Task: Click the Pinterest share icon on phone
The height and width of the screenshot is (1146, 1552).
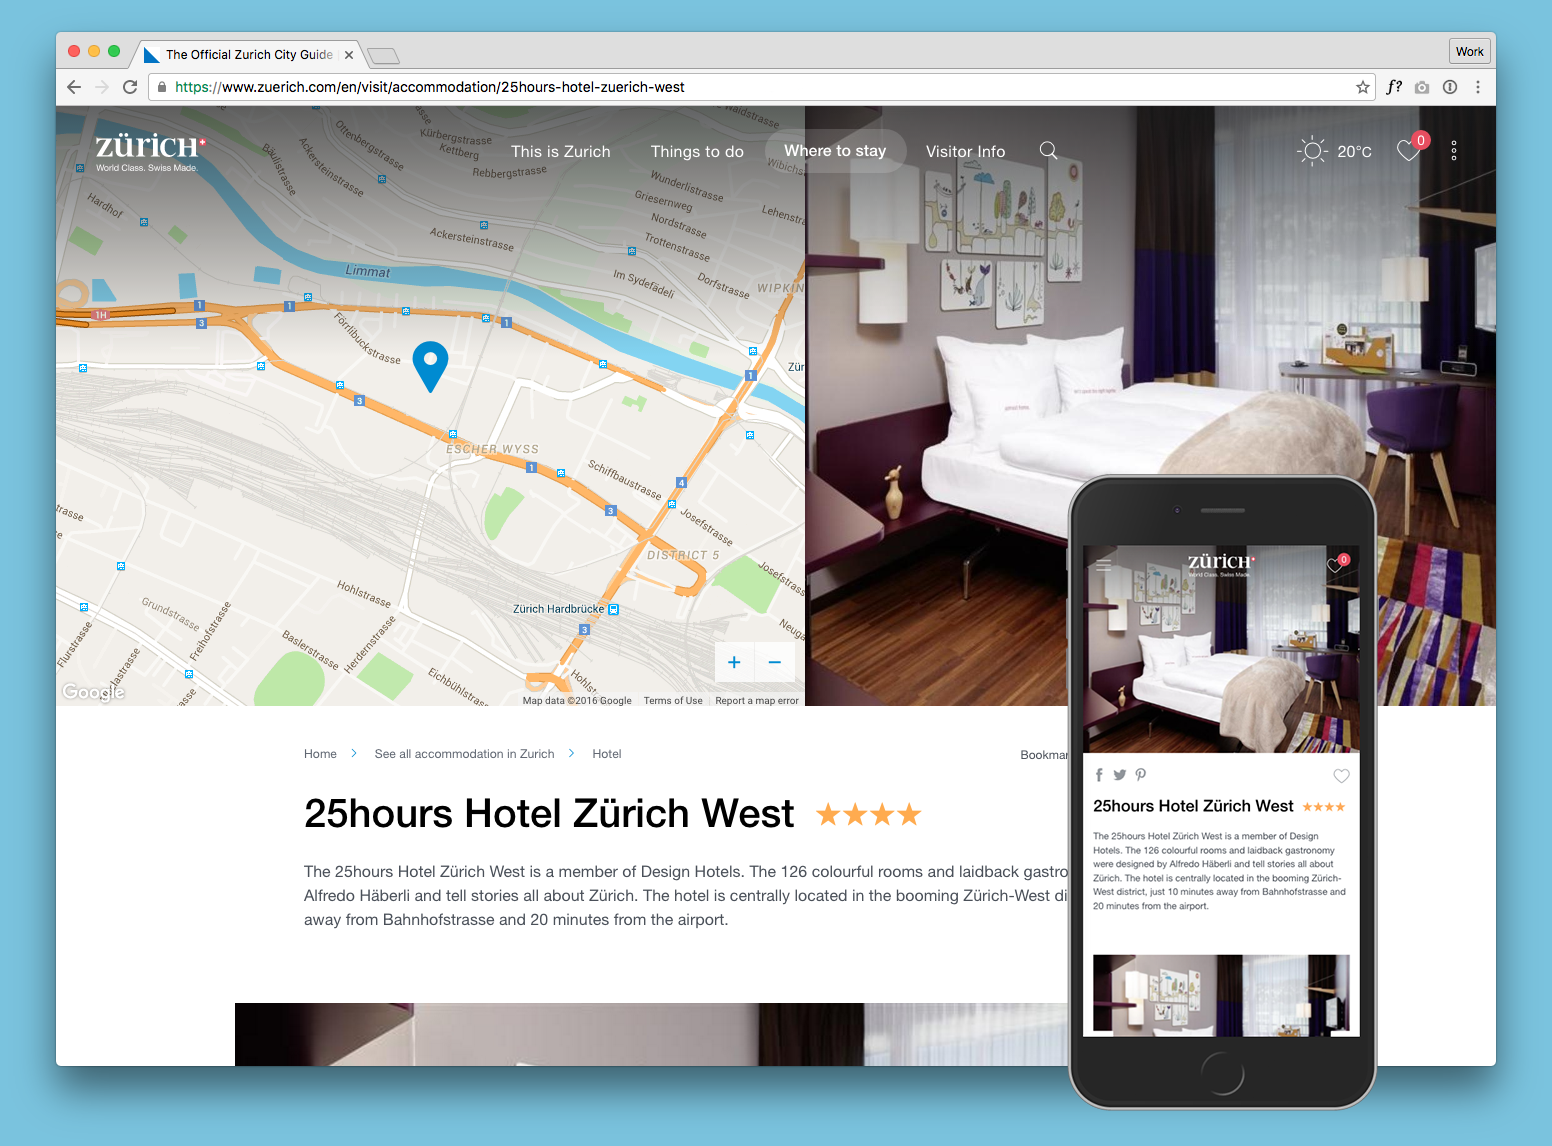Action: click(1141, 775)
